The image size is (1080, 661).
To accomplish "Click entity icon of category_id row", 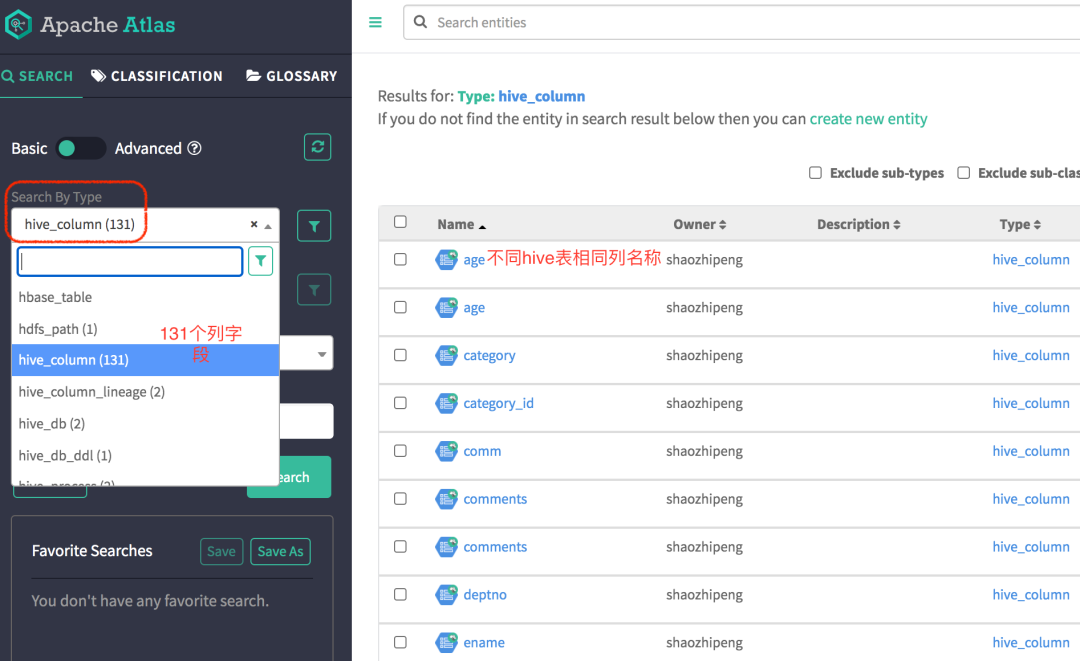I will (446, 403).
